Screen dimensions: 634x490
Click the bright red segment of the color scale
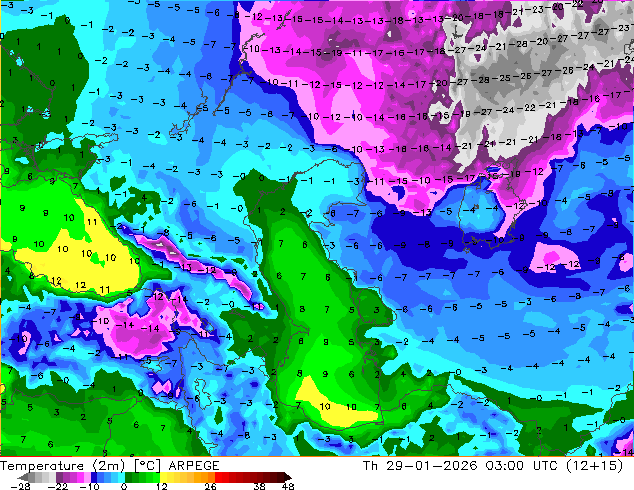pyautogui.click(x=218, y=477)
